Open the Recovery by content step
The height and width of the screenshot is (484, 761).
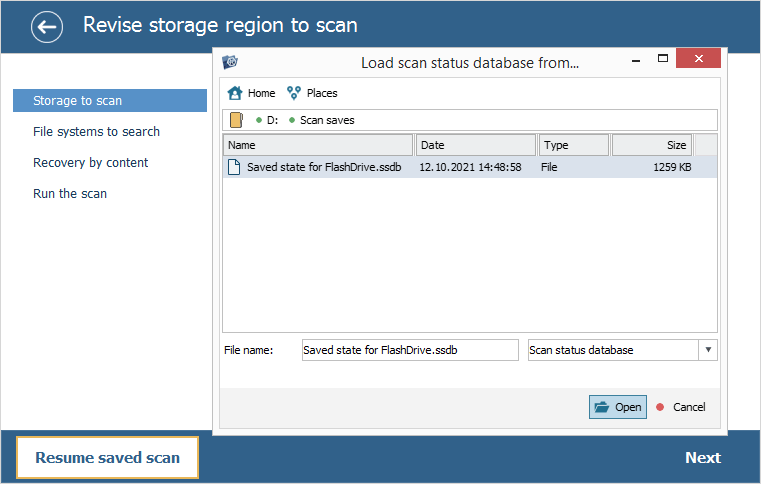point(90,163)
